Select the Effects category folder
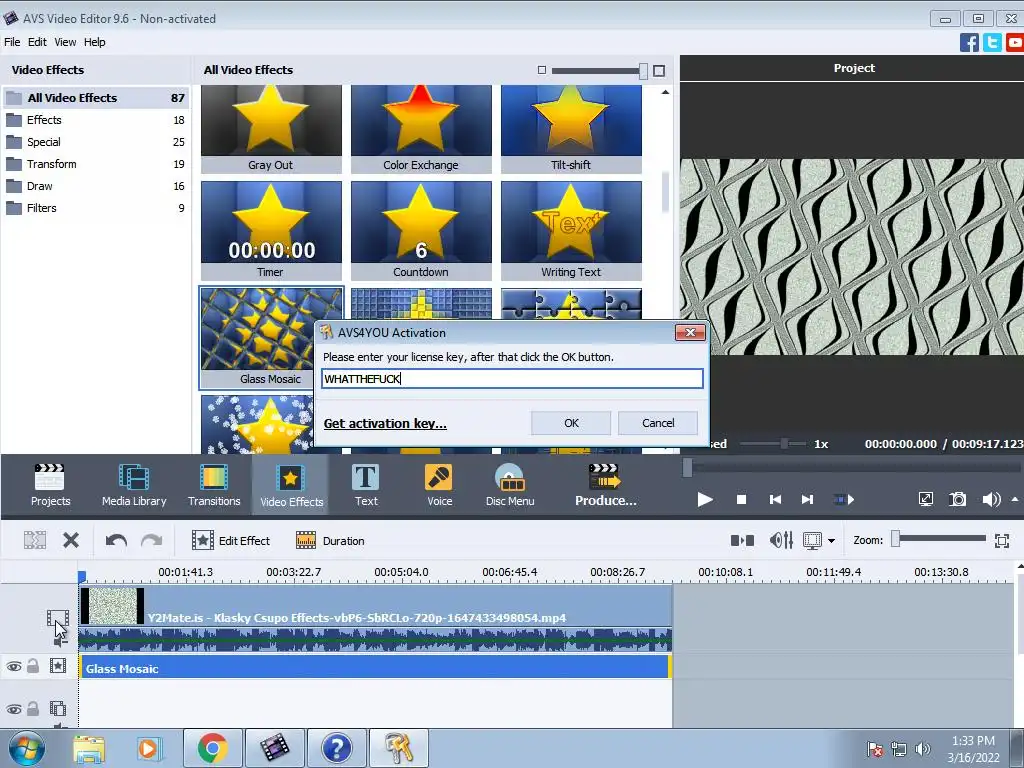Screen dimensions: 1024x768 96,120
